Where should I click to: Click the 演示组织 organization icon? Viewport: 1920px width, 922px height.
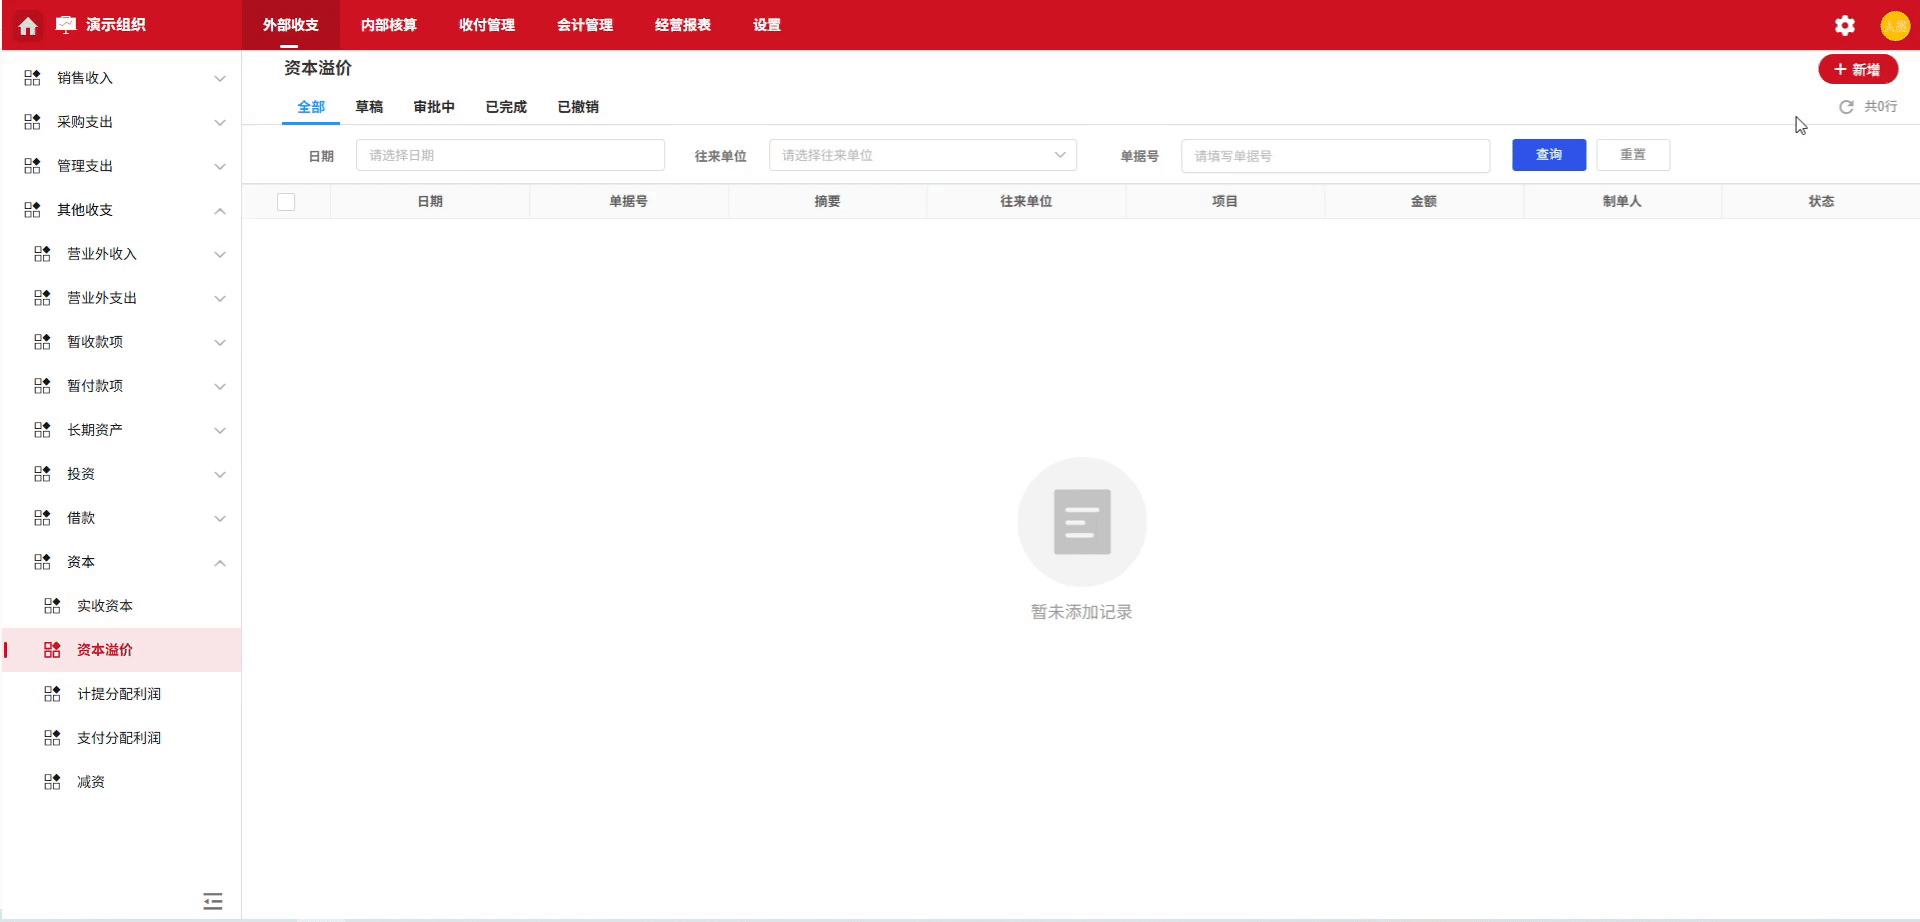tap(64, 25)
